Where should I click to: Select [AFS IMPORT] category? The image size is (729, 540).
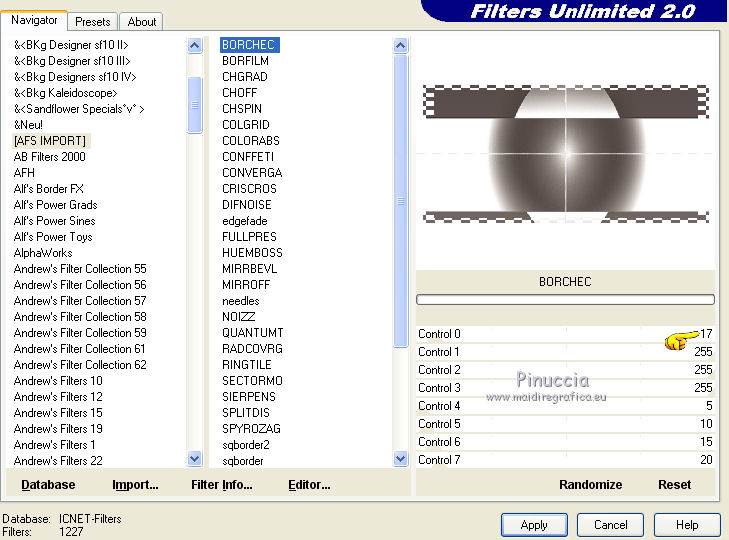coord(50,140)
